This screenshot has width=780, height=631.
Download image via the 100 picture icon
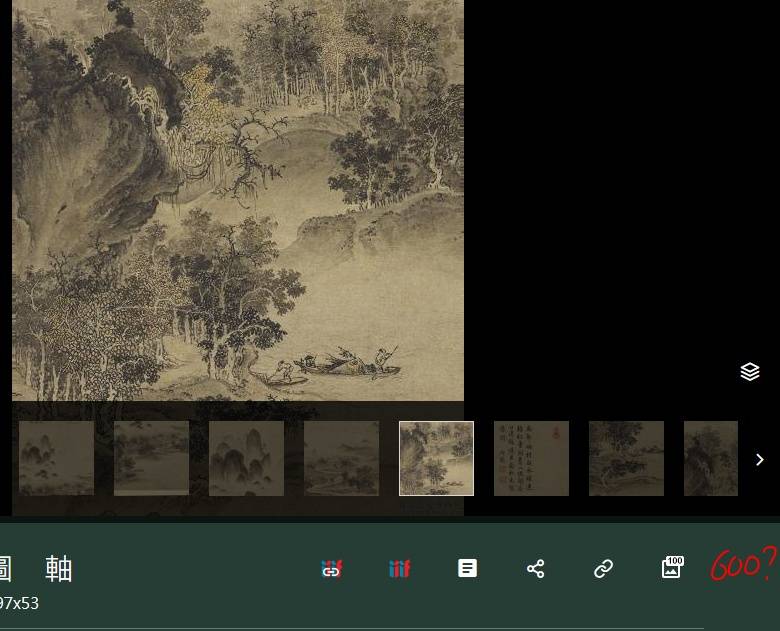(672, 567)
